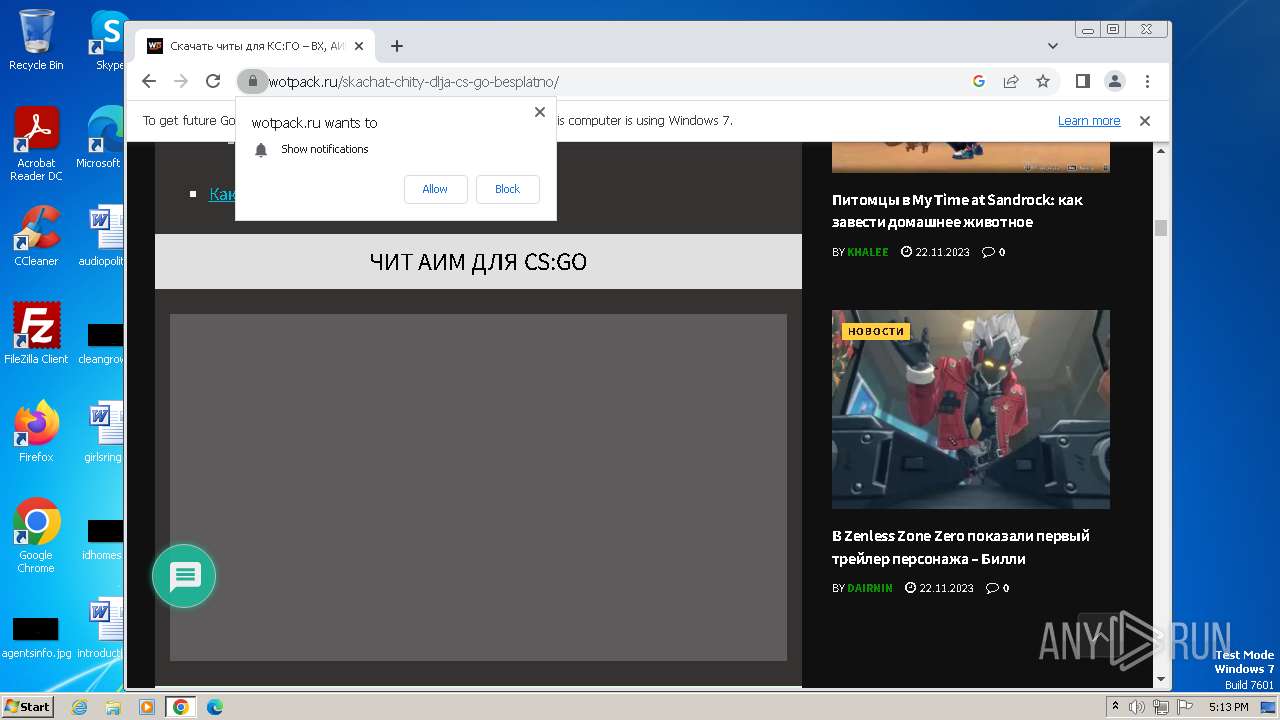Open the Google icon in the address bar
1280x720 pixels.
979,81
